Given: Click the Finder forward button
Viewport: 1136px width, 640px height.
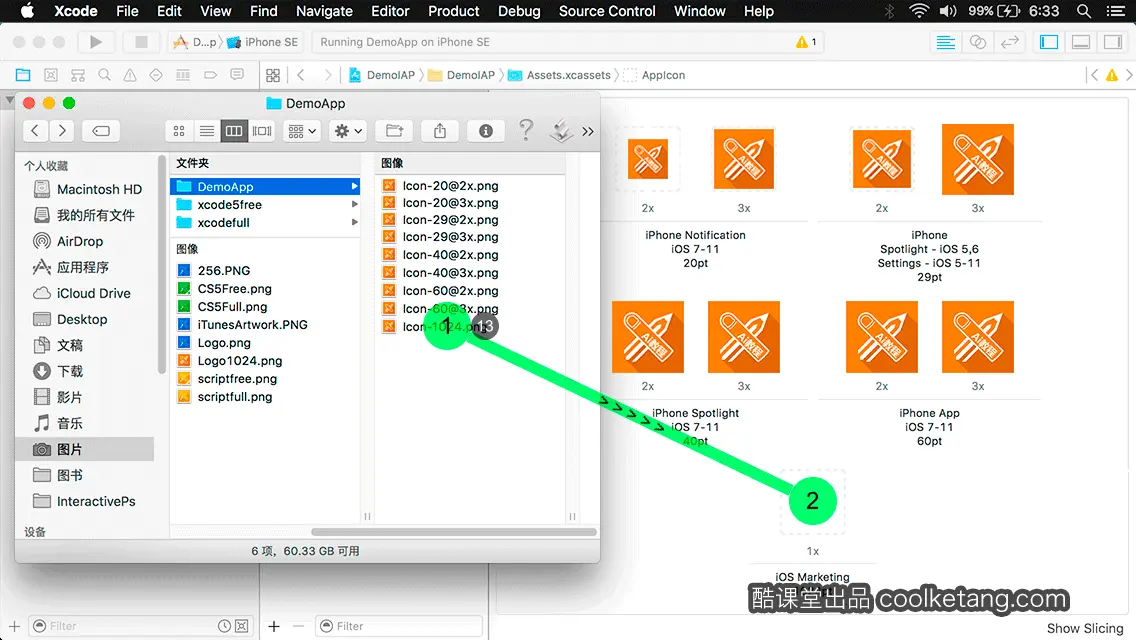Looking at the screenshot, I should (62, 131).
